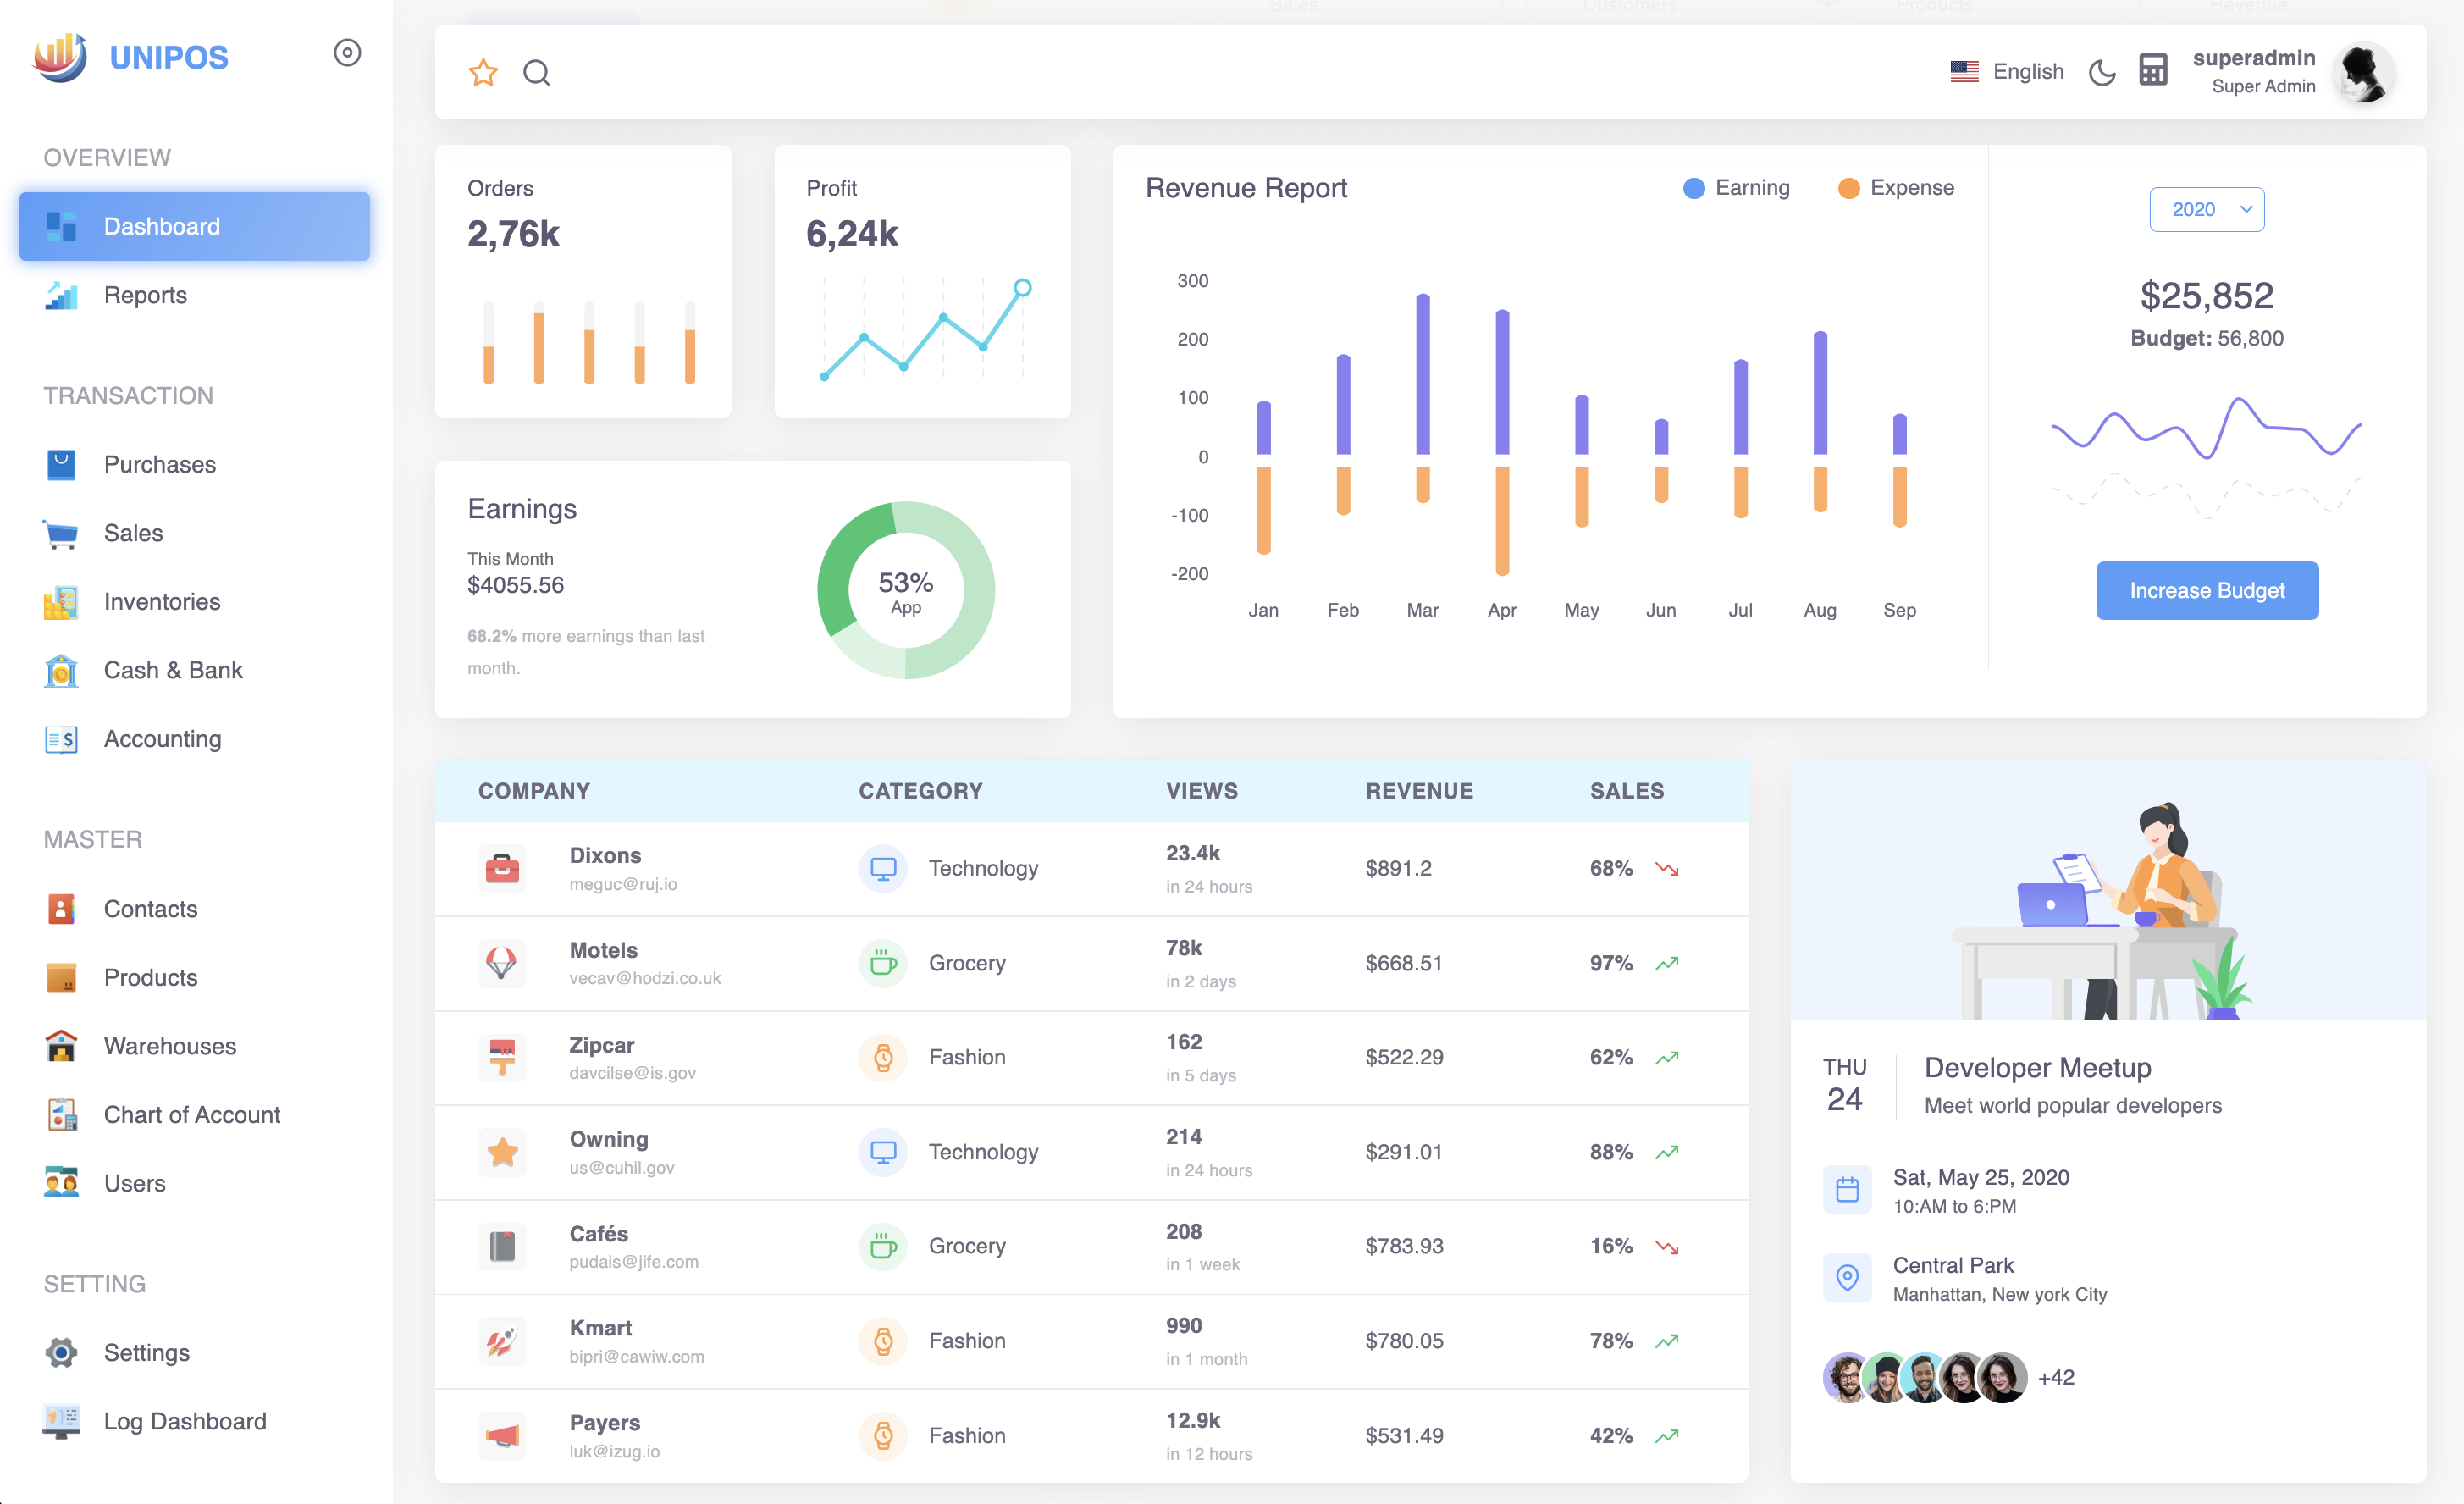Click the Cafés book icon
The height and width of the screenshot is (1504, 2464).
click(x=502, y=1246)
